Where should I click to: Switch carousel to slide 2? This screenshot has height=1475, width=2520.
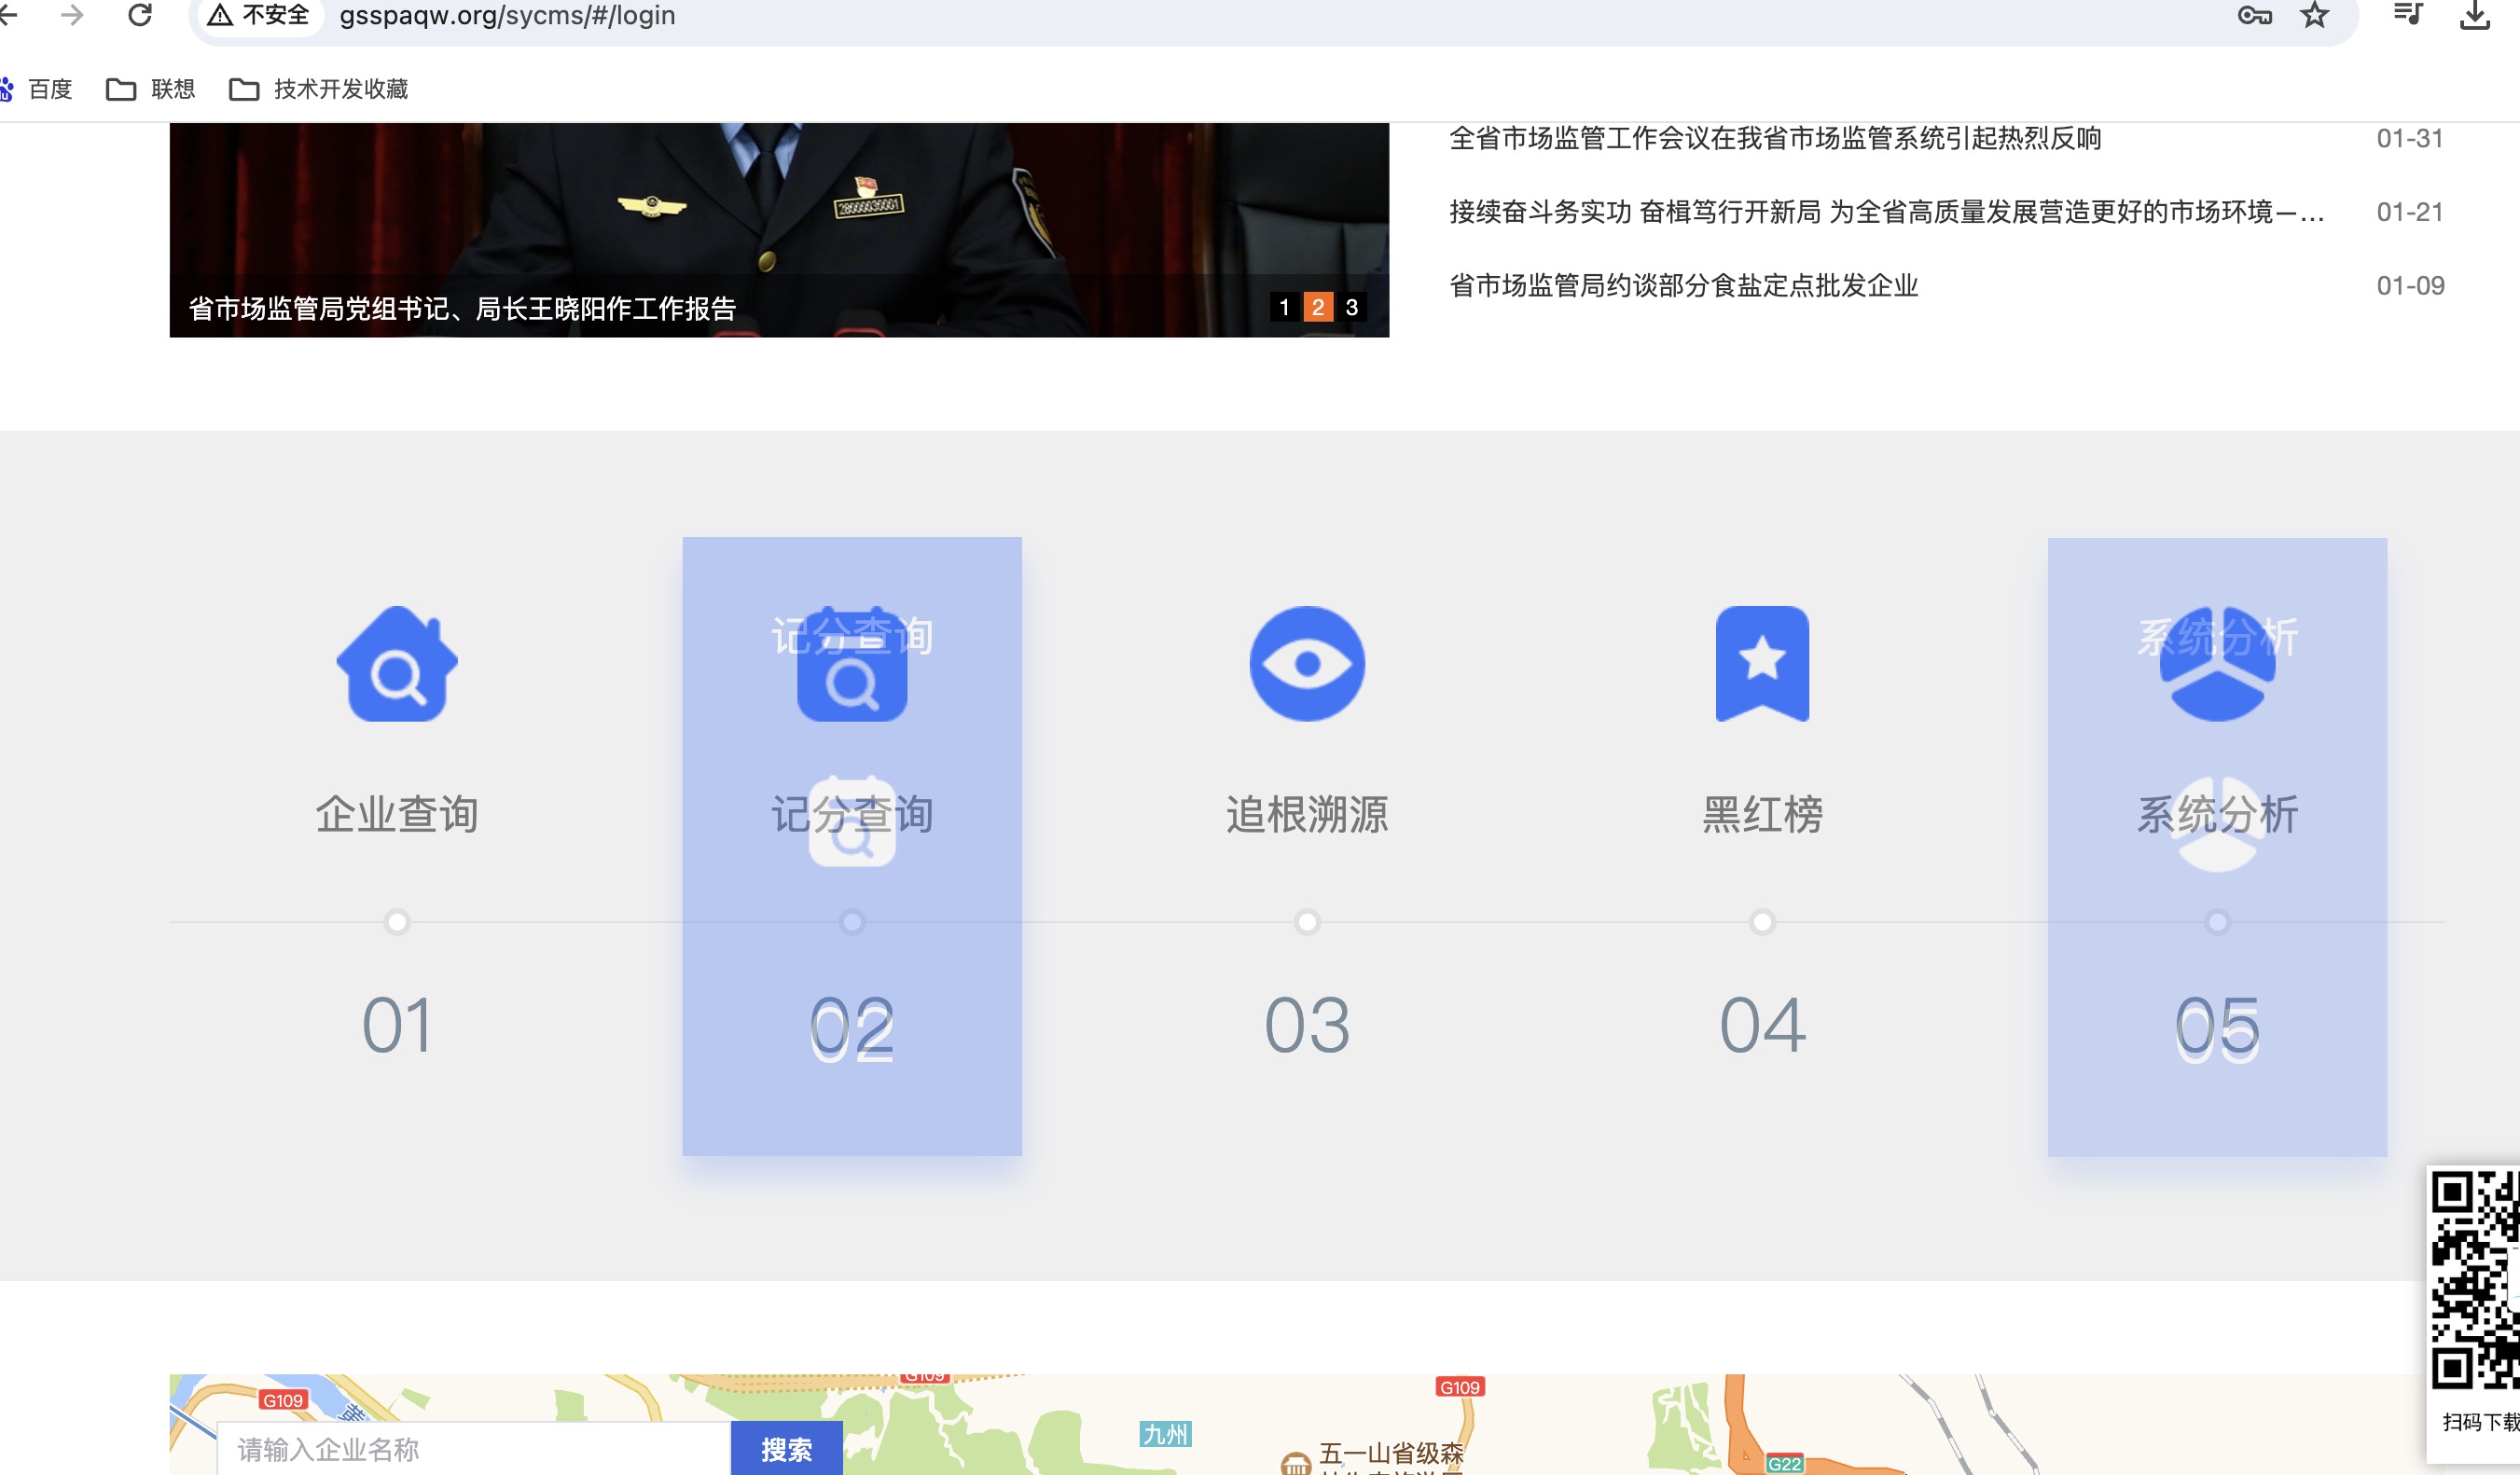tap(1318, 307)
